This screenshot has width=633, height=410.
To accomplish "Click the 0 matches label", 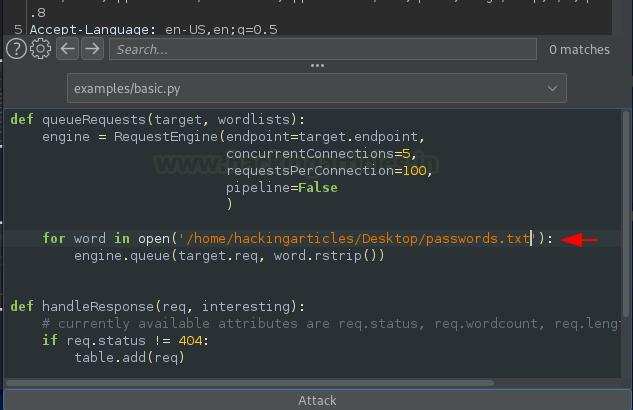I will [x=579, y=50].
